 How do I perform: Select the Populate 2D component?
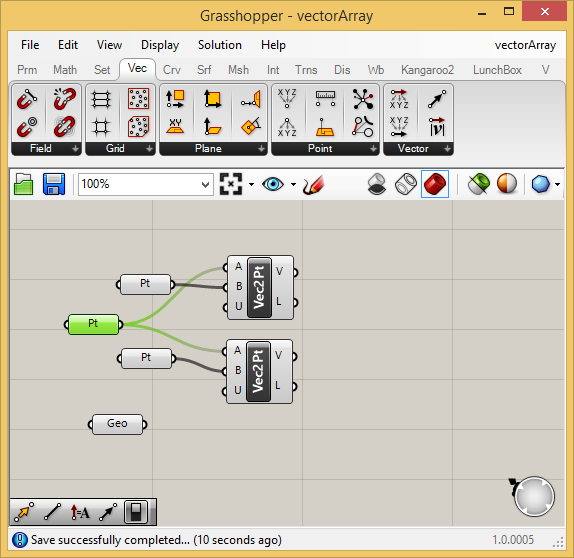coord(138,98)
